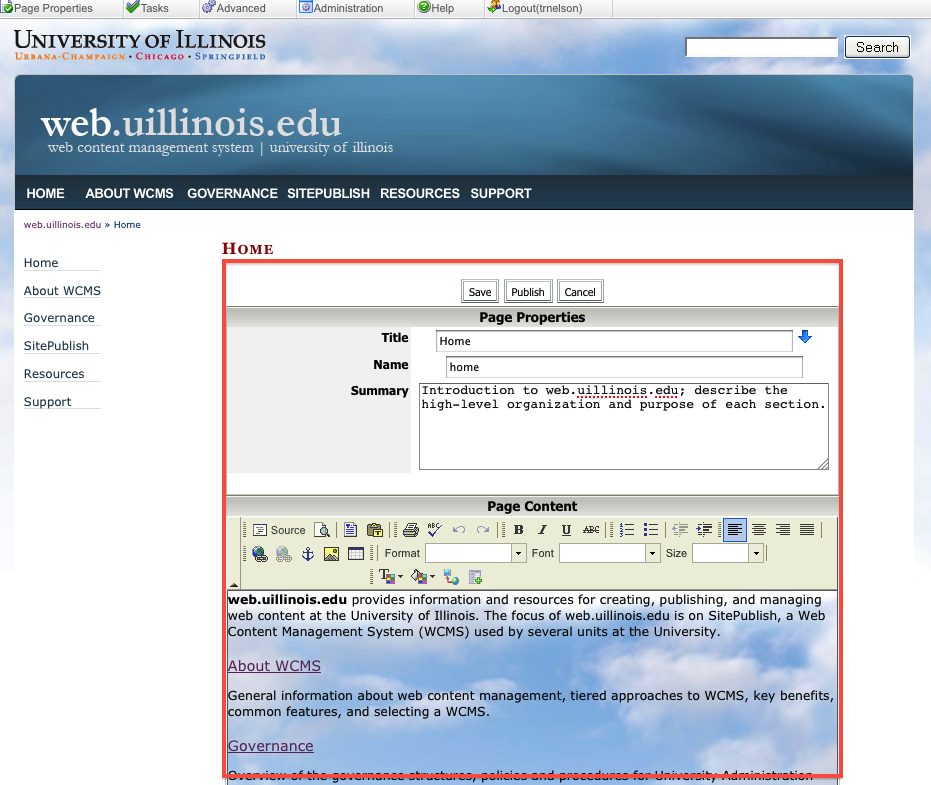
Task: Open the Preview tool in editor toolbar
Action: 322,530
